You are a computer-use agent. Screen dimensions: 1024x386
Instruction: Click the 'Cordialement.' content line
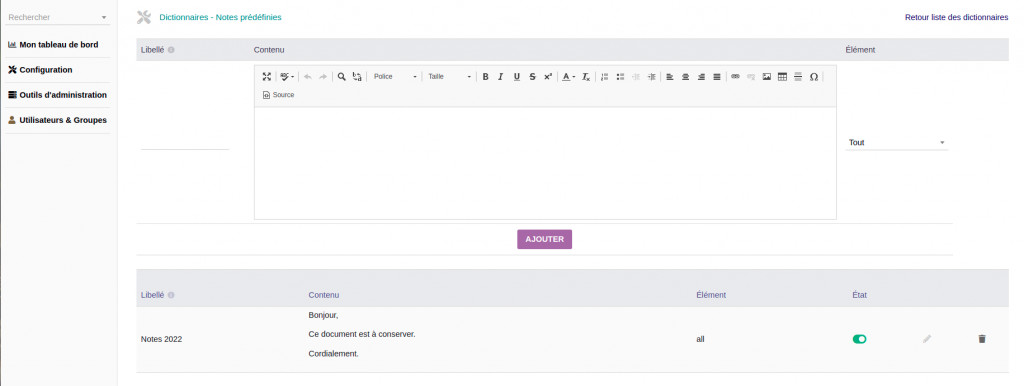(334, 354)
